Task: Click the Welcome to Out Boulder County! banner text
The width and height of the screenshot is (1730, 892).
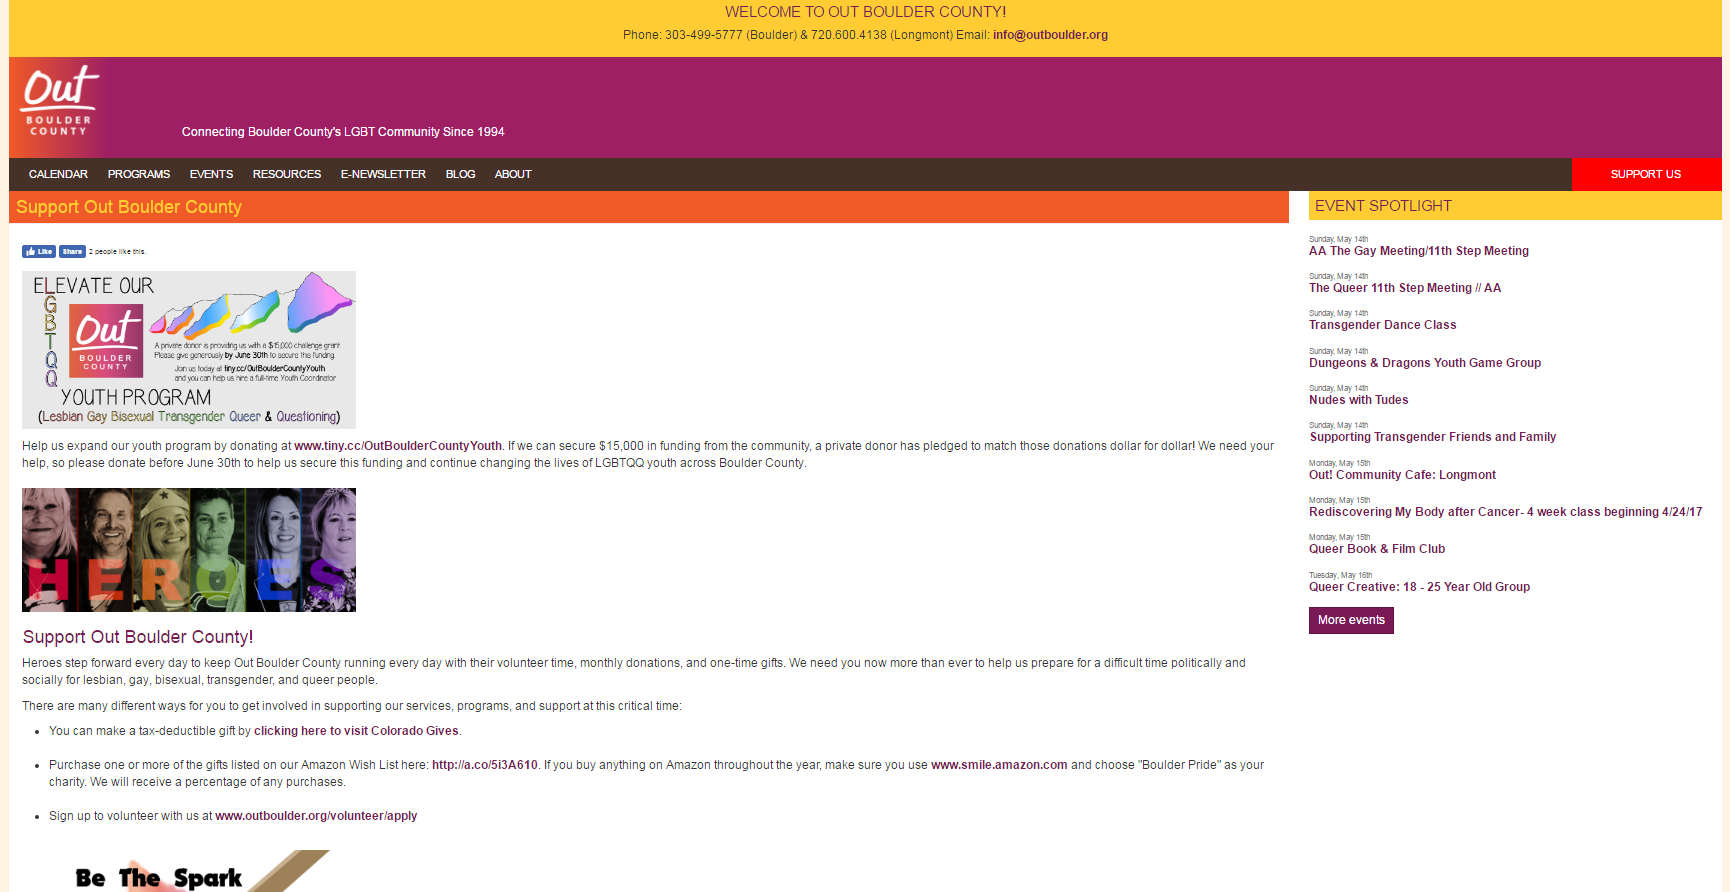Action: pyautogui.click(x=865, y=12)
